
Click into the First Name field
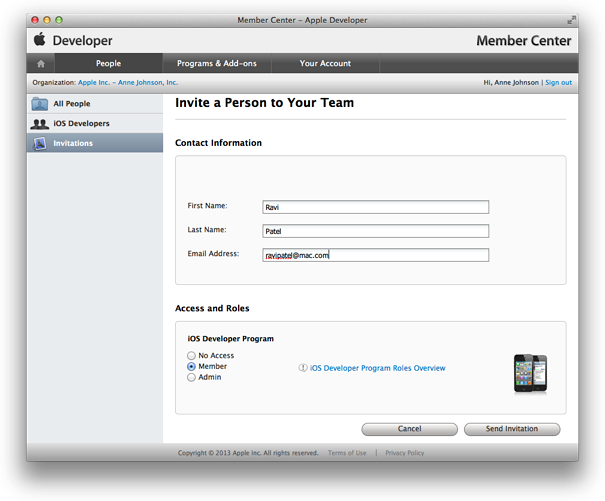click(x=375, y=207)
